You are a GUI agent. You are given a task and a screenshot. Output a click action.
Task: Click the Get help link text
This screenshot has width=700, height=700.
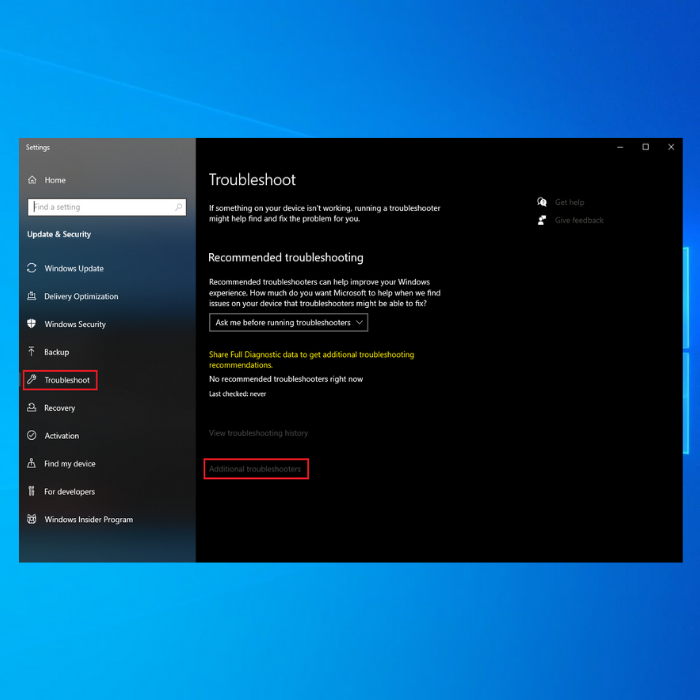(569, 202)
